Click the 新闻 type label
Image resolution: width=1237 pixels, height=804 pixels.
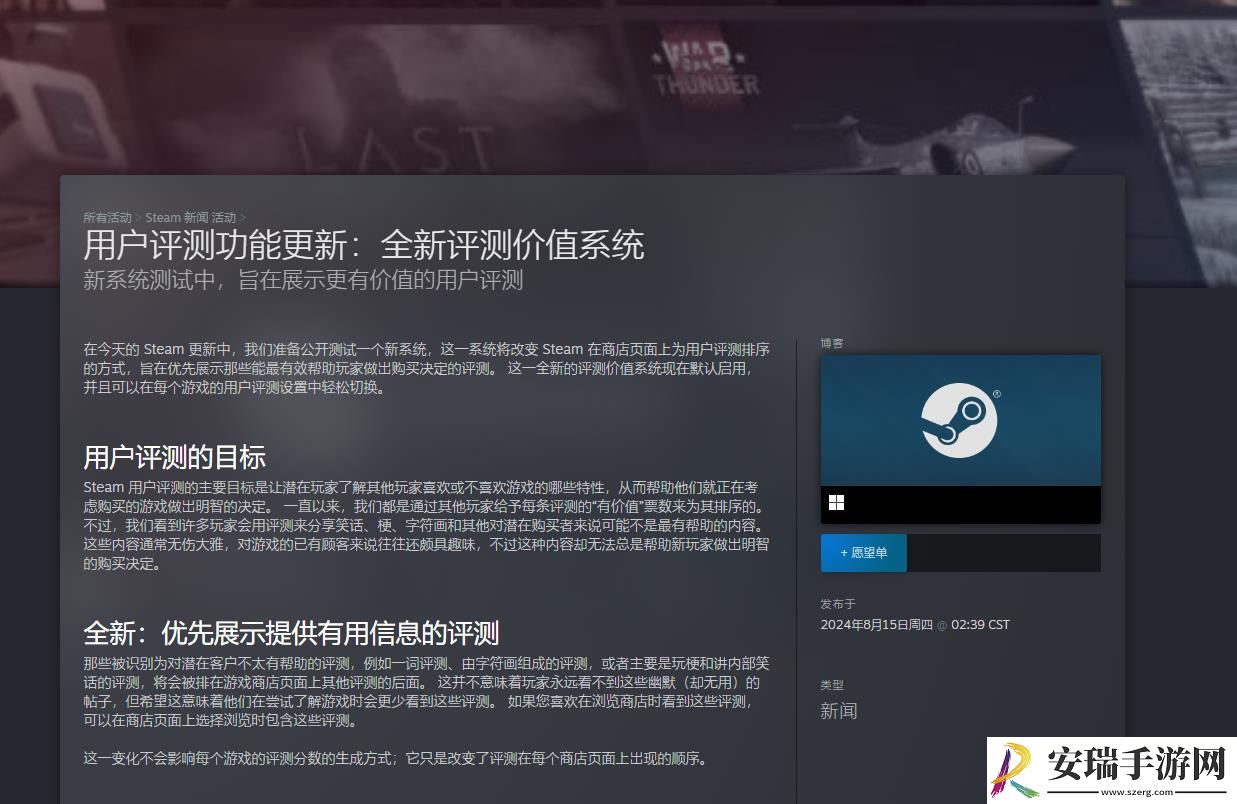coord(839,711)
